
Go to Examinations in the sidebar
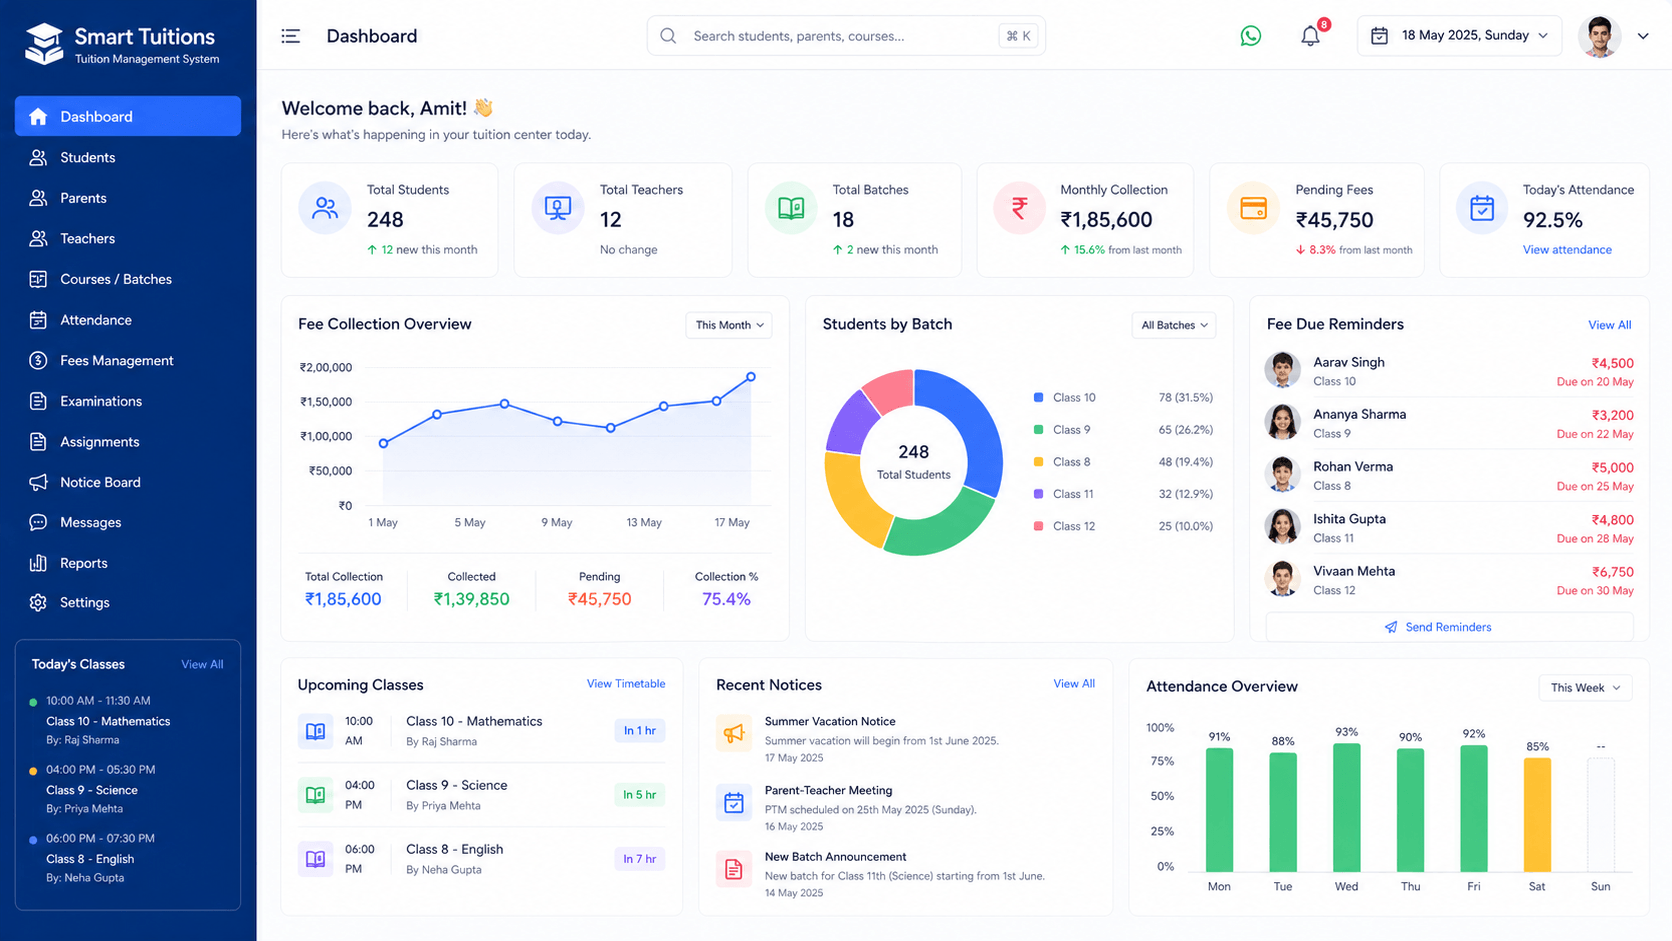(100, 401)
